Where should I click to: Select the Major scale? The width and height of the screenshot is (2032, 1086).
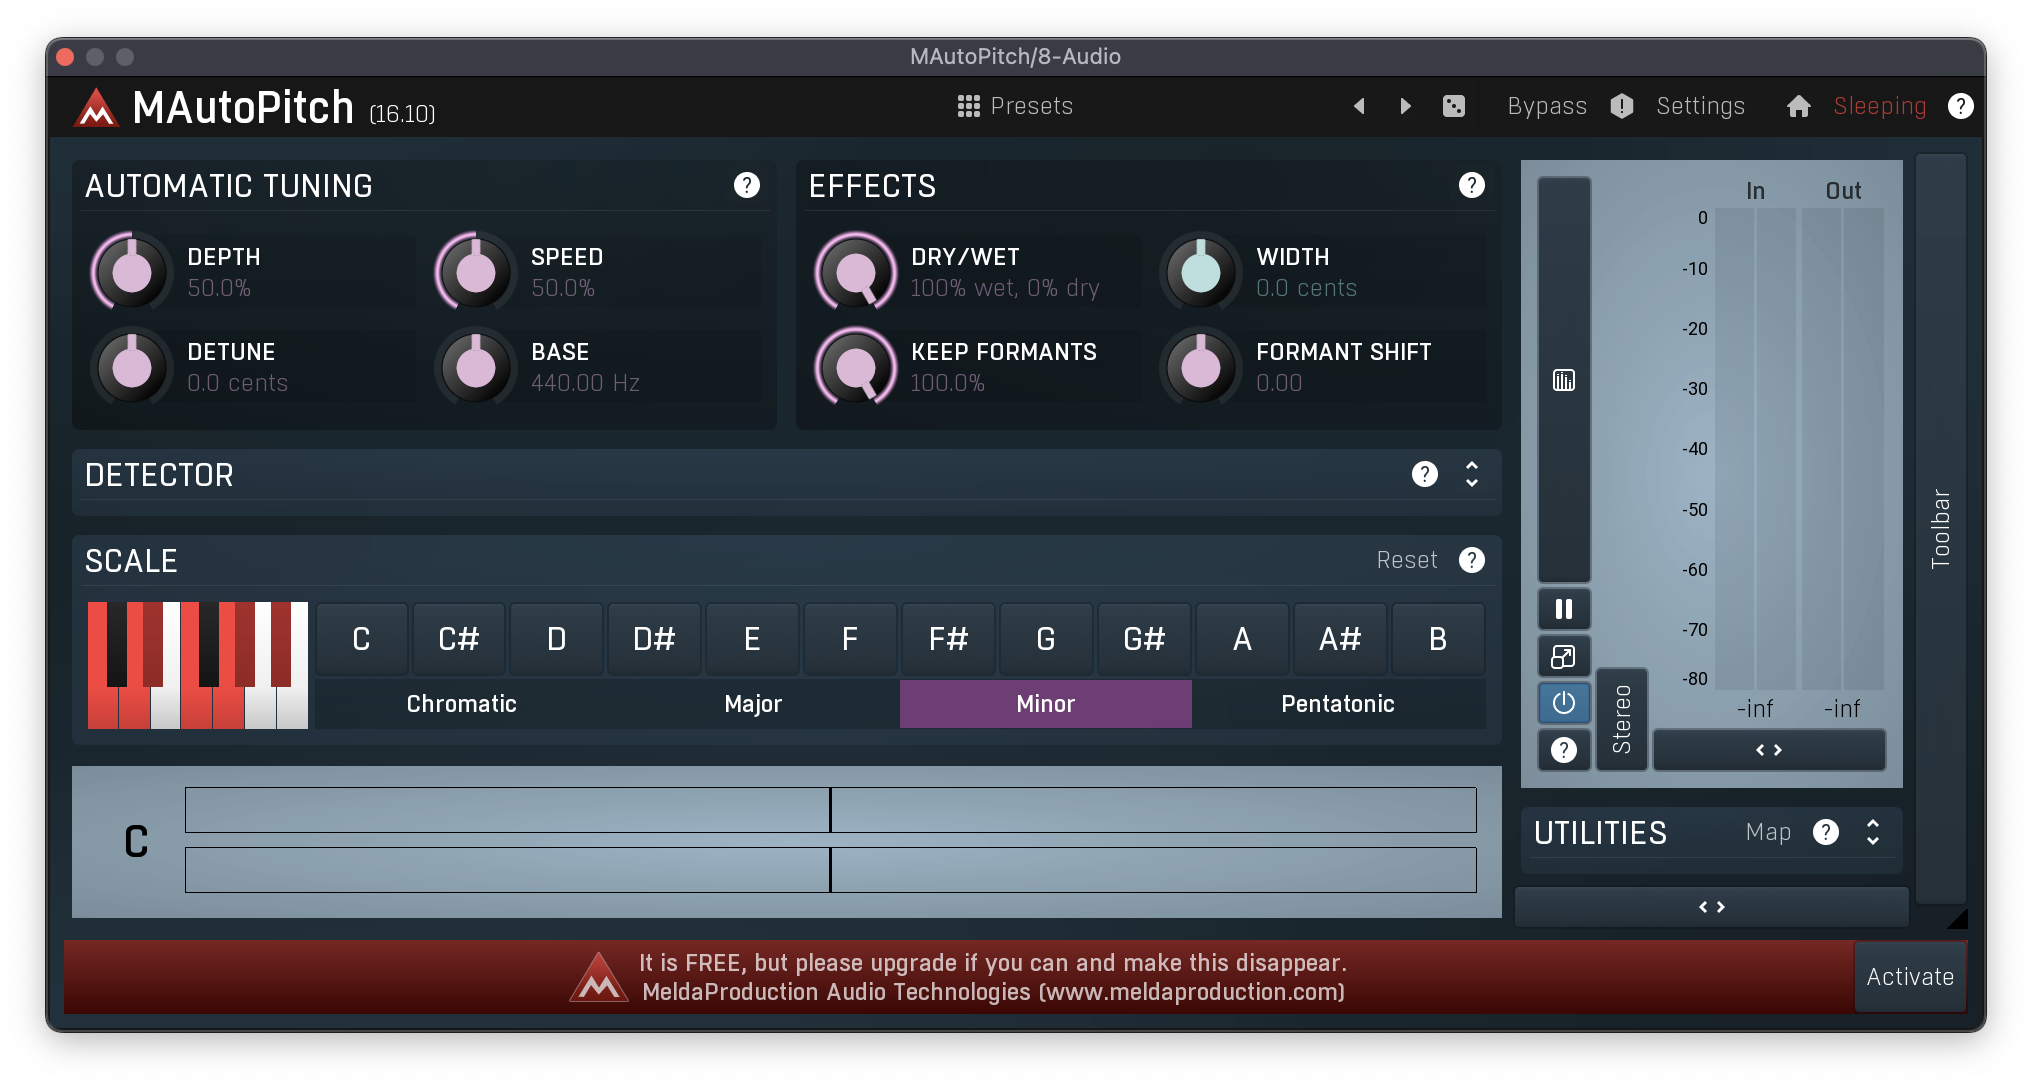click(x=753, y=704)
